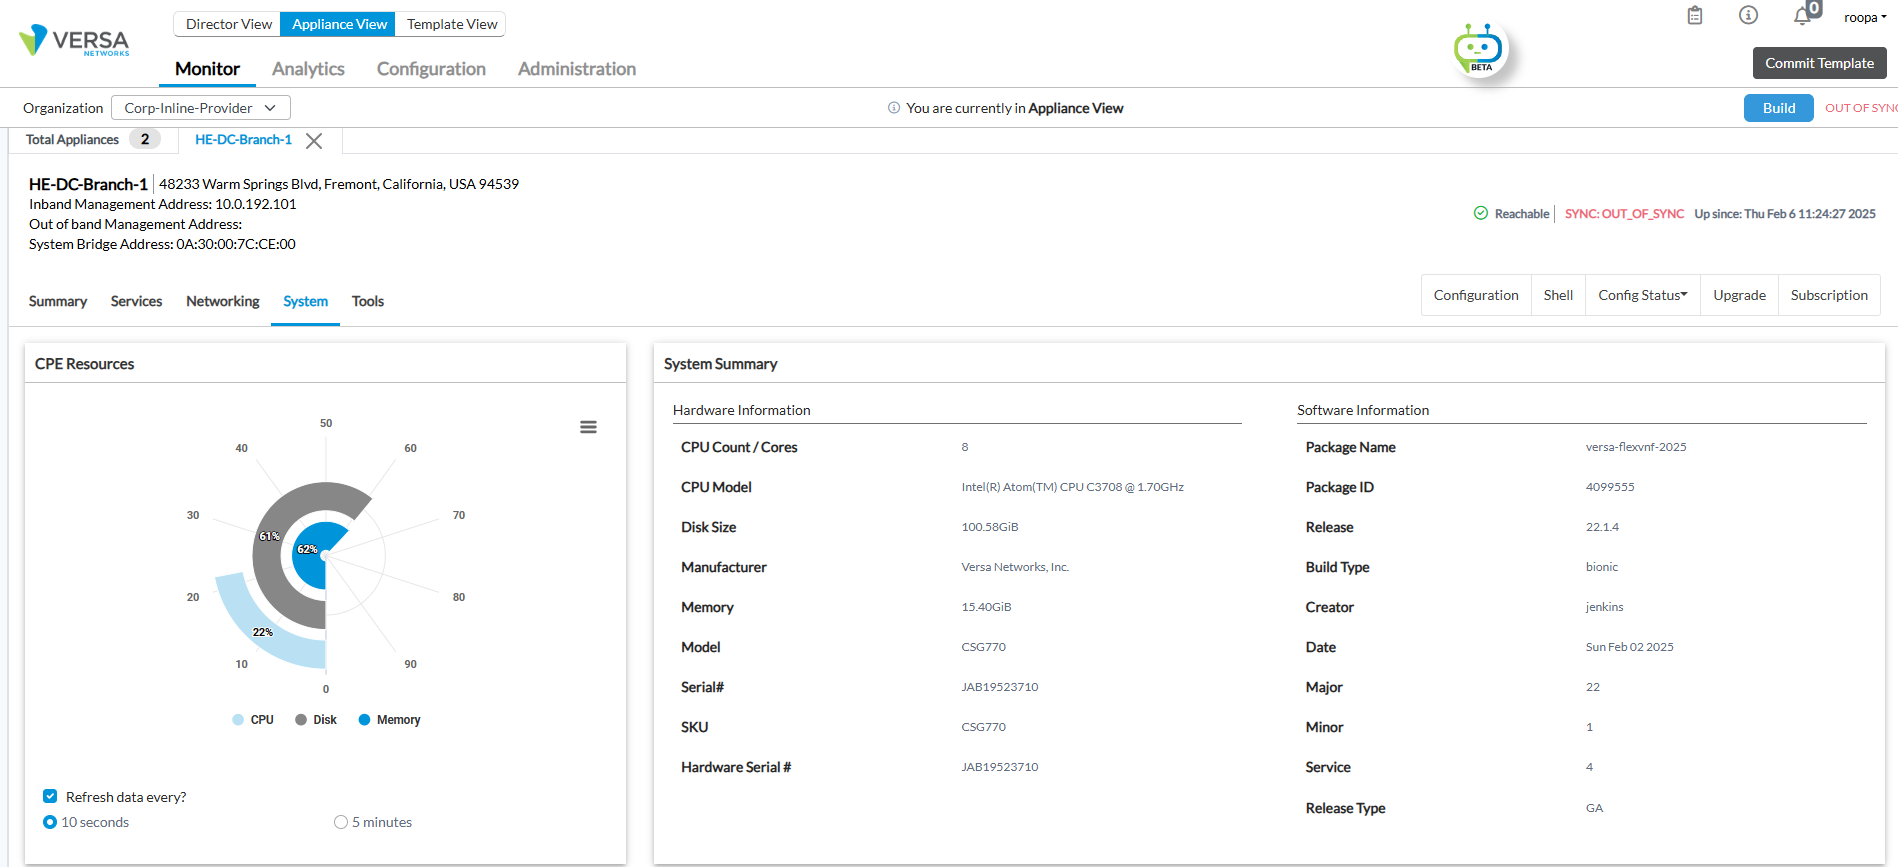Open the Monitor main menu
Image resolution: width=1898 pixels, height=867 pixels.
point(207,69)
